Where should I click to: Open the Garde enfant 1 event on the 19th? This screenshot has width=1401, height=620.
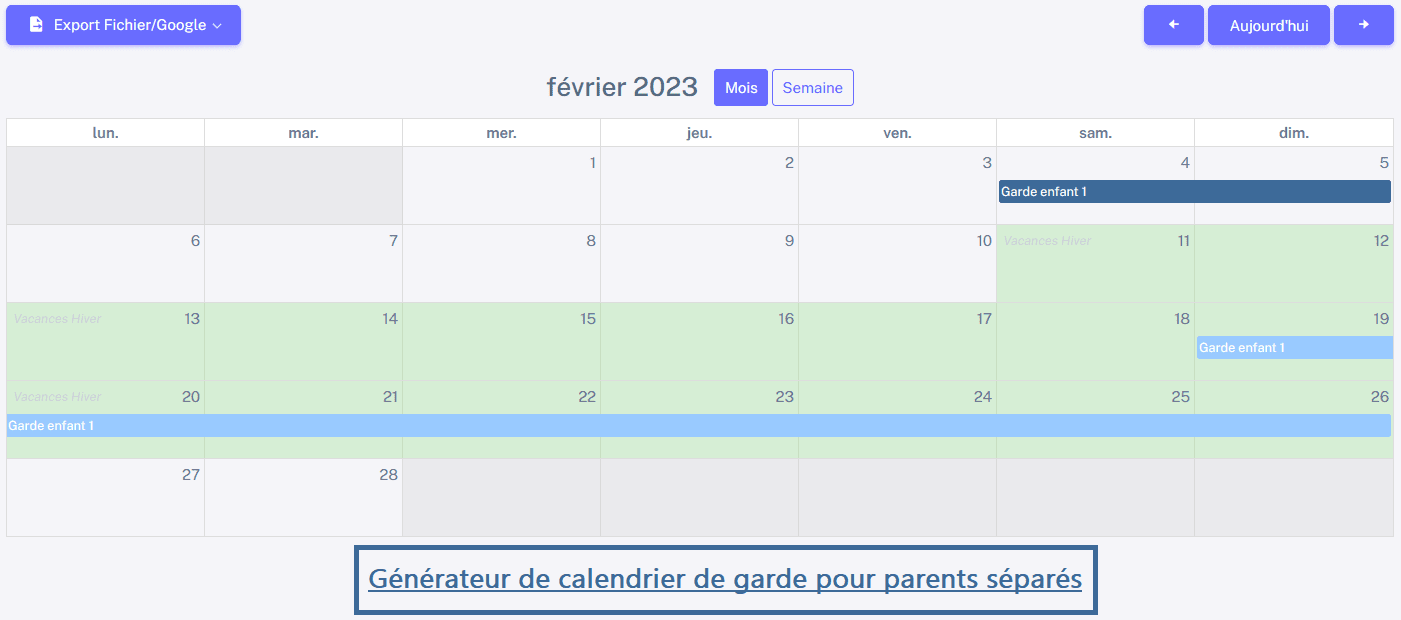coord(1294,348)
